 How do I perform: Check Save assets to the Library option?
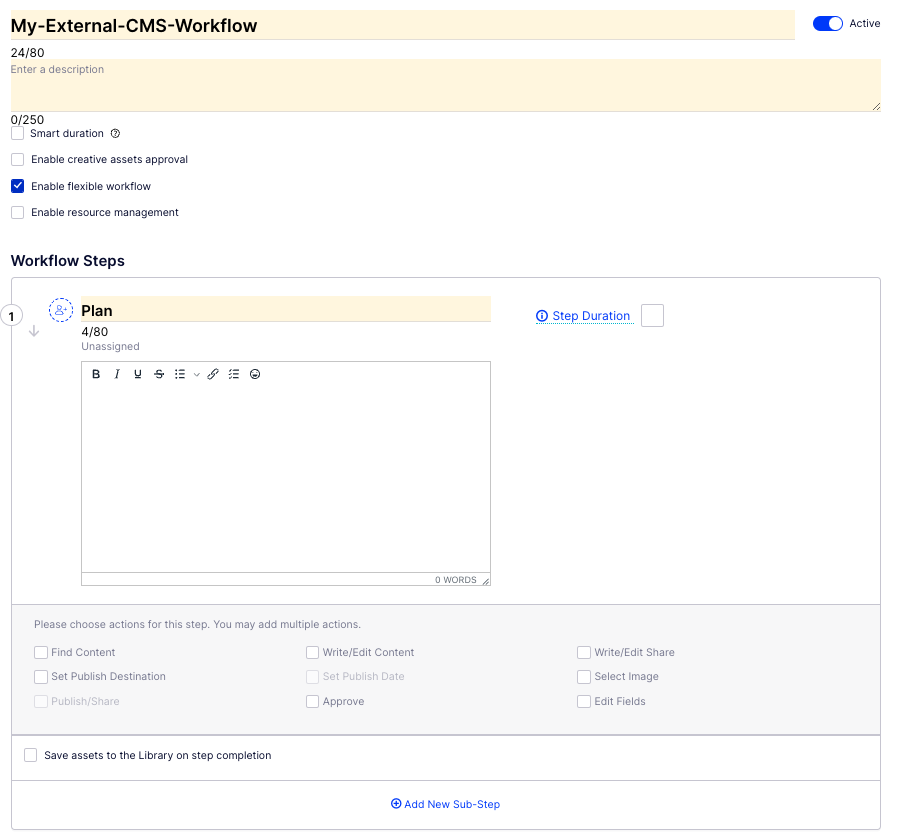coord(31,756)
